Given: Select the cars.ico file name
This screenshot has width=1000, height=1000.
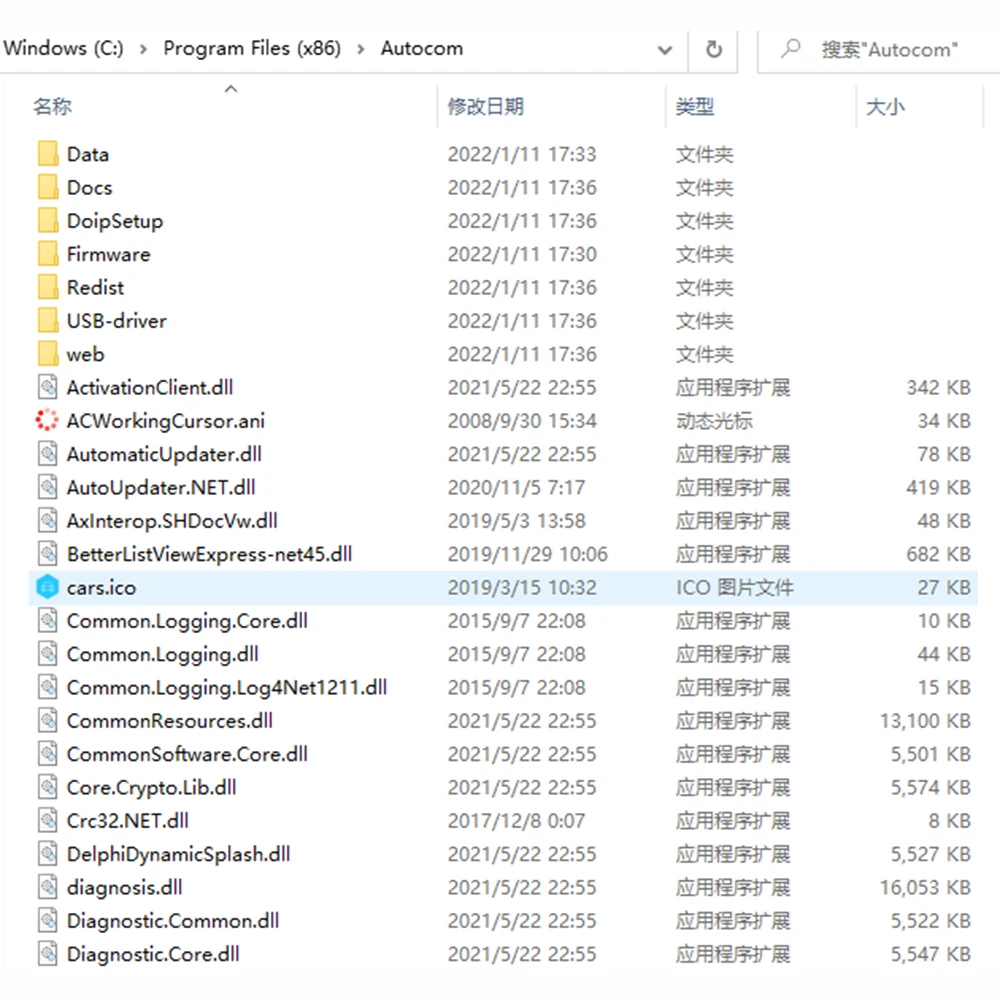Looking at the screenshot, I should tap(101, 587).
